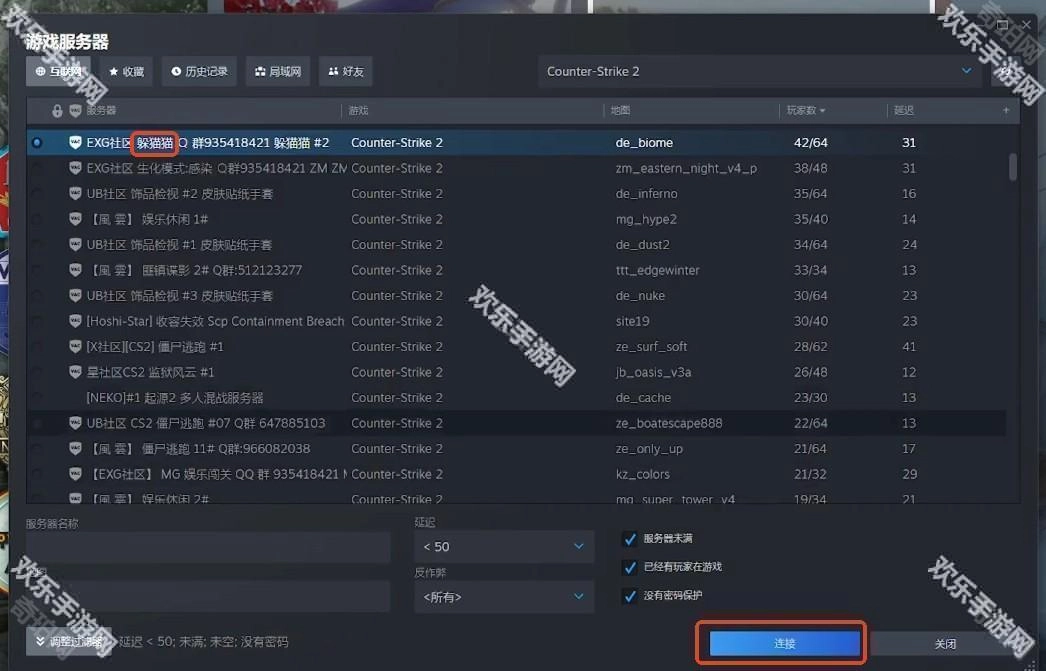Click VAC shield icon on jb_oasis_v3a row
This screenshot has width=1046, height=671.
point(75,372)
